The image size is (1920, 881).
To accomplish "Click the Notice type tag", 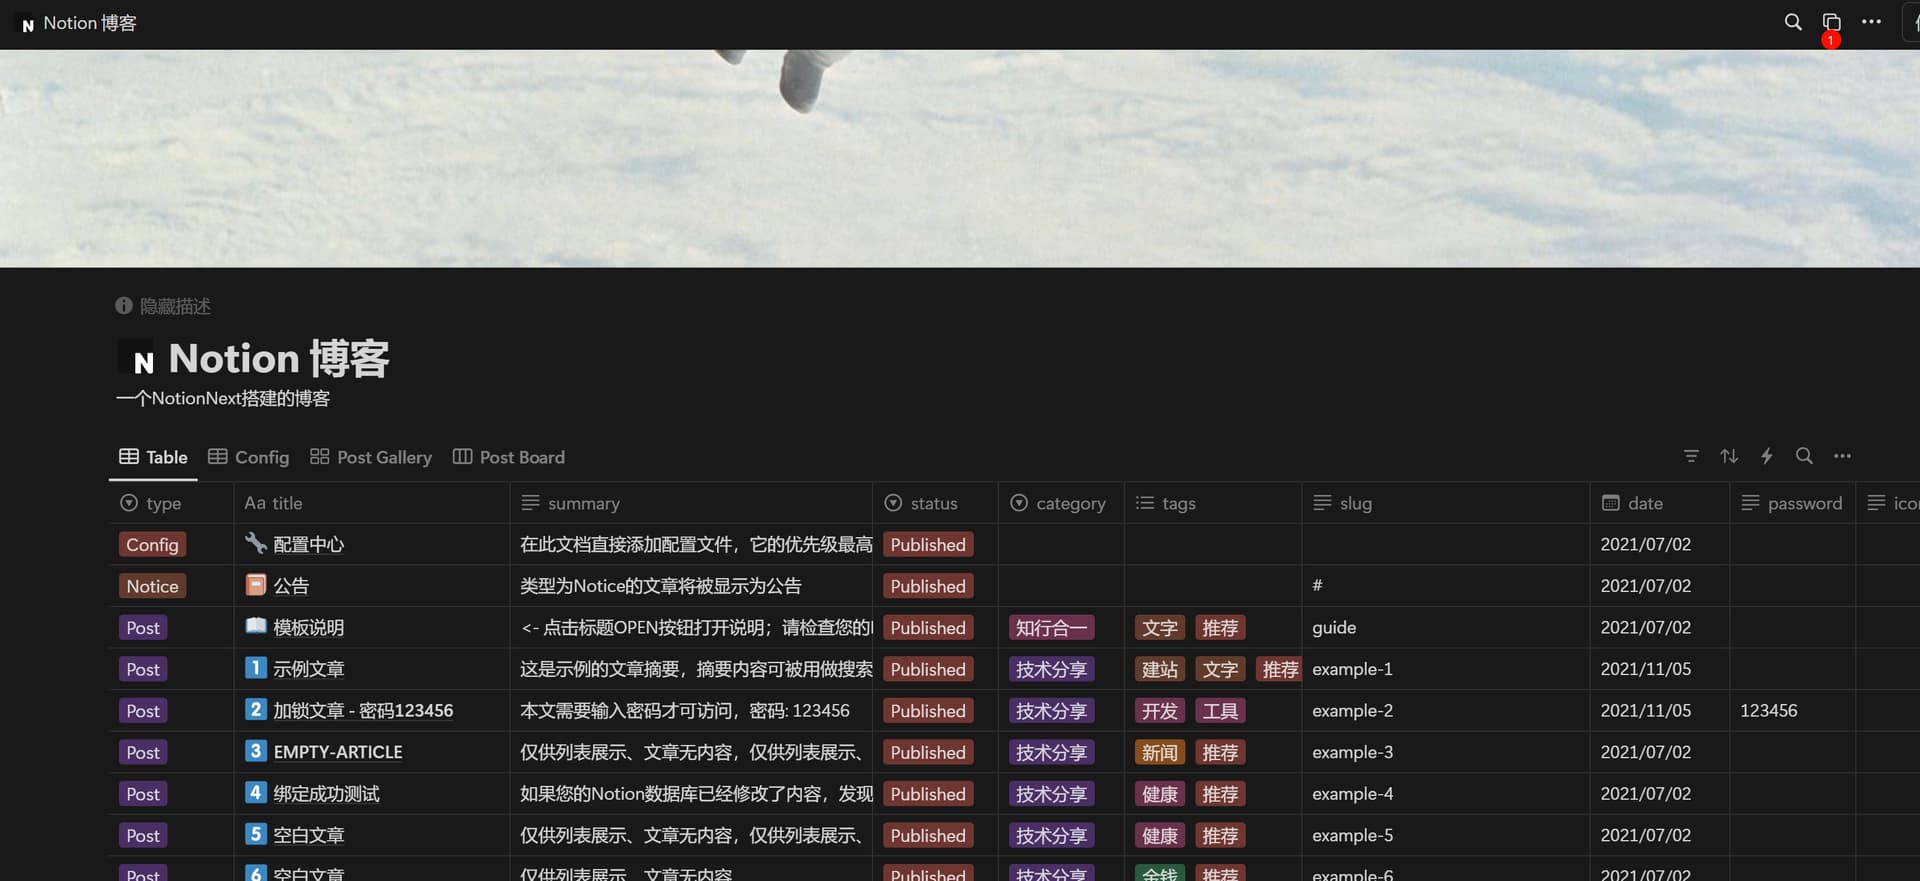I will pyautogui.click(x=152, y=586).
